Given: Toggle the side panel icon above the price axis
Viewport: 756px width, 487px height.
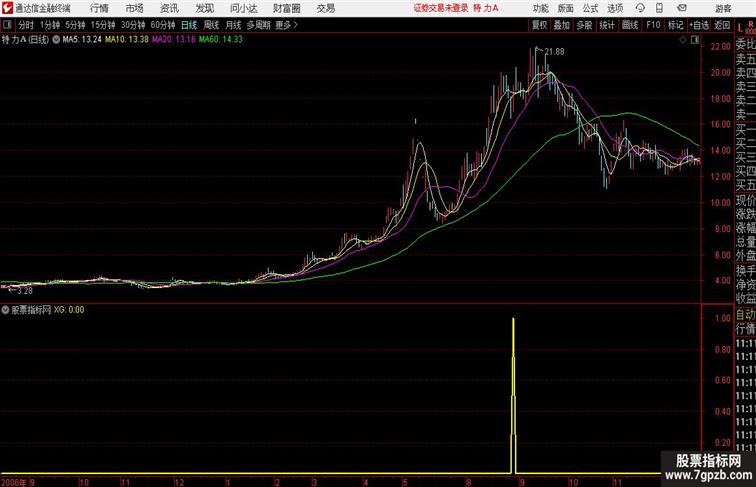Looking at the screenshot, I should click(x=695, y=40).
